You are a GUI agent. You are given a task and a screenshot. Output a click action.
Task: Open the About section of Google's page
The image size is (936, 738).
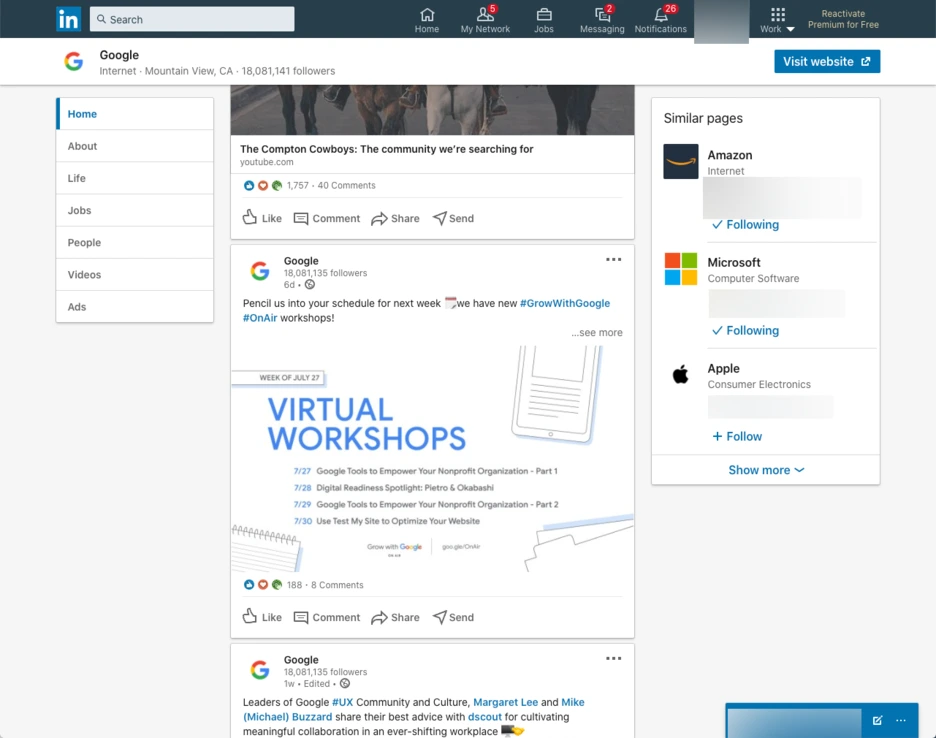pyautogui.click(x=82, y=146)
